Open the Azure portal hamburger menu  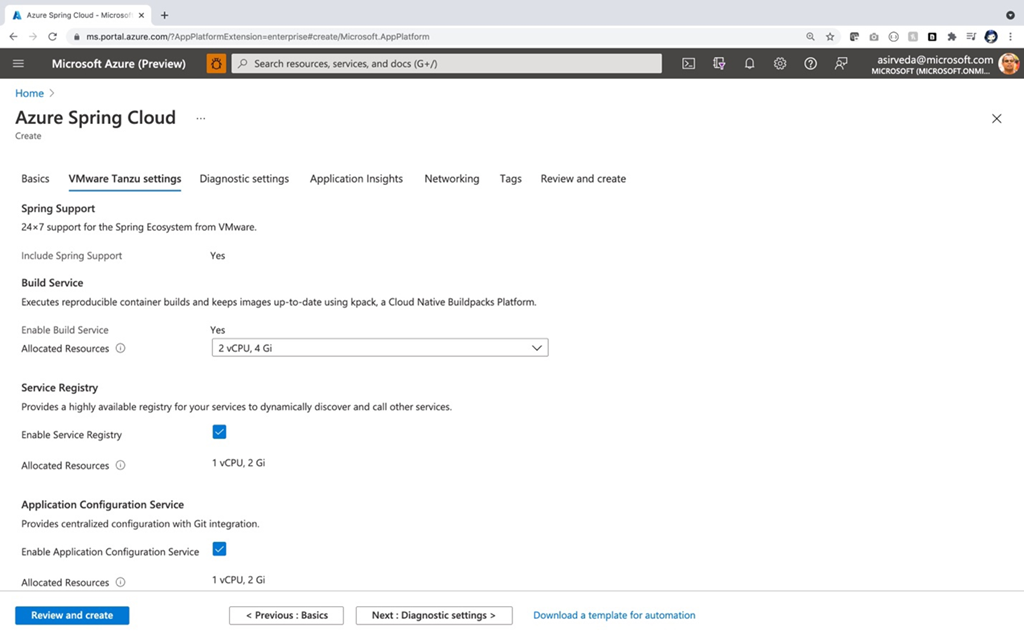18,64
